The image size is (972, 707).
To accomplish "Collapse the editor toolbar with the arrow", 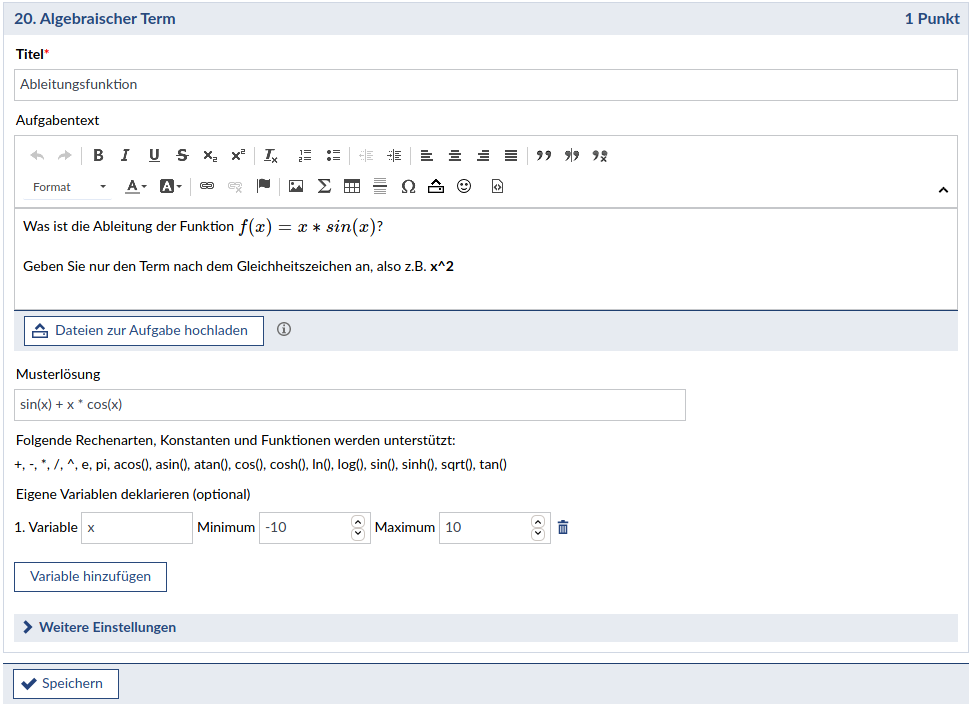I will (x=943, y=189).
